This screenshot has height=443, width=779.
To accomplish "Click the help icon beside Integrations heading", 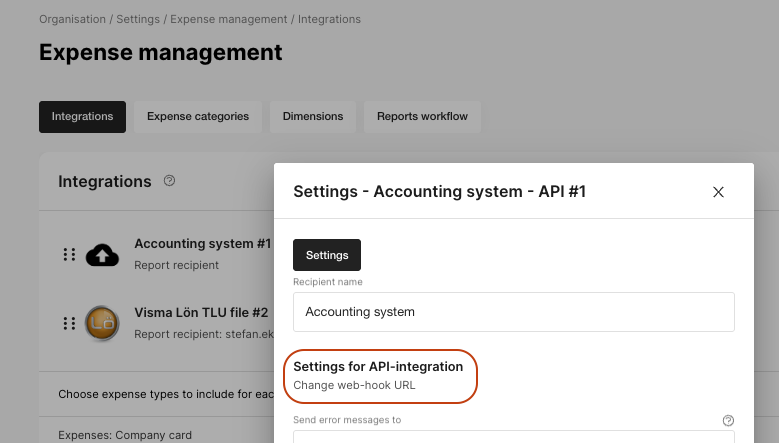I will click(169, 181).
